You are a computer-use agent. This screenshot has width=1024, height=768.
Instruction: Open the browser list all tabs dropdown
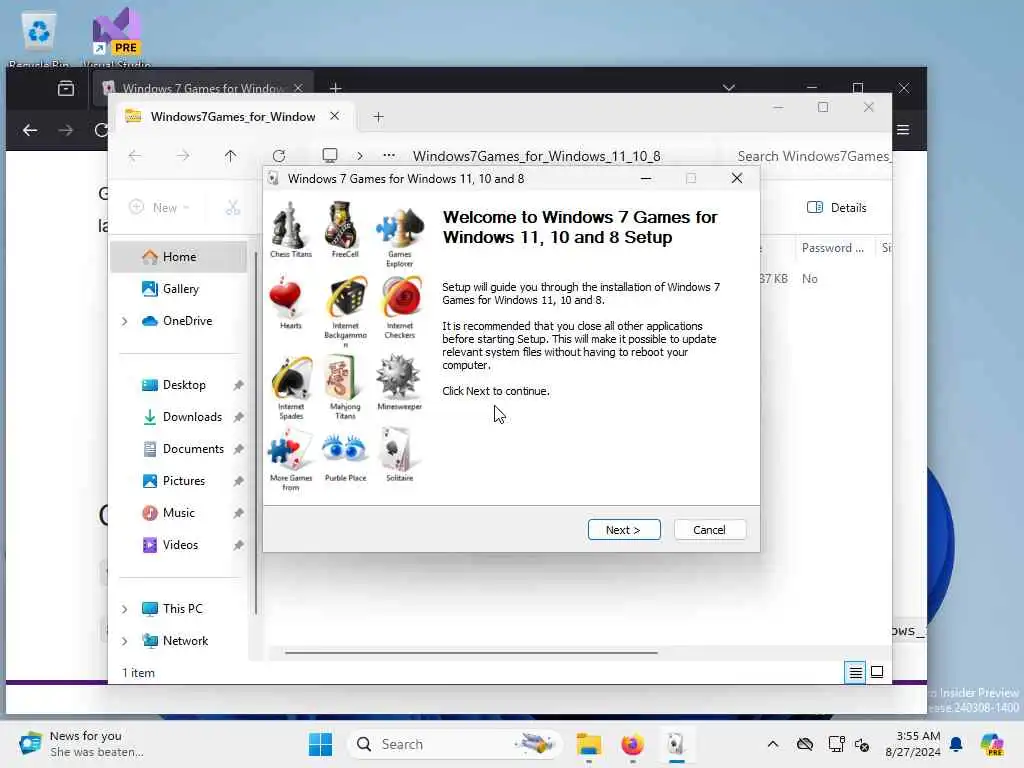[x=729, y=88]
